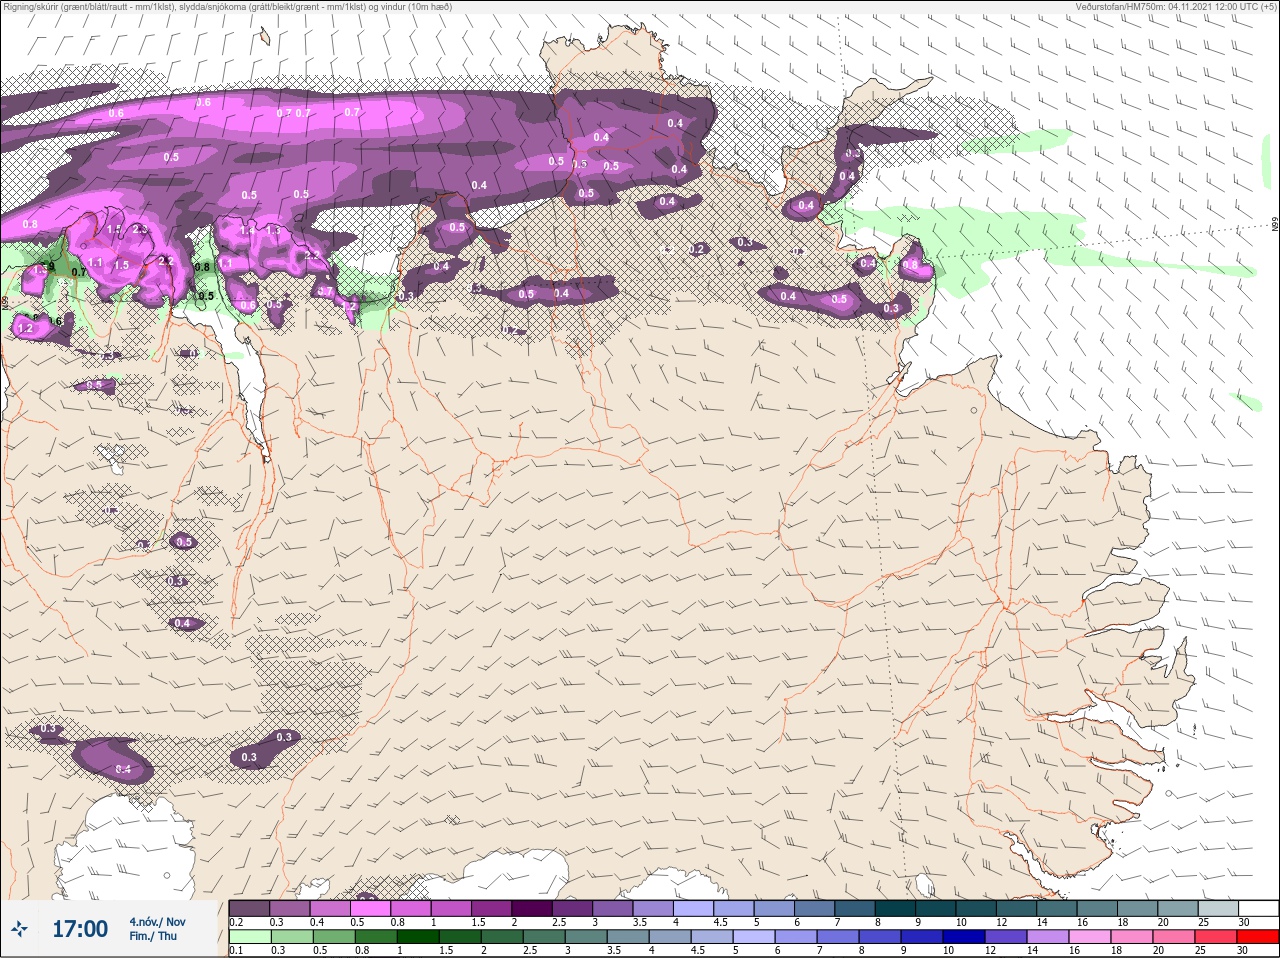Click the weekday label 'Fim./ Thu'
Image resolution: width=1280 pixels, height=958 pixels.
click(x=153, y=936)
